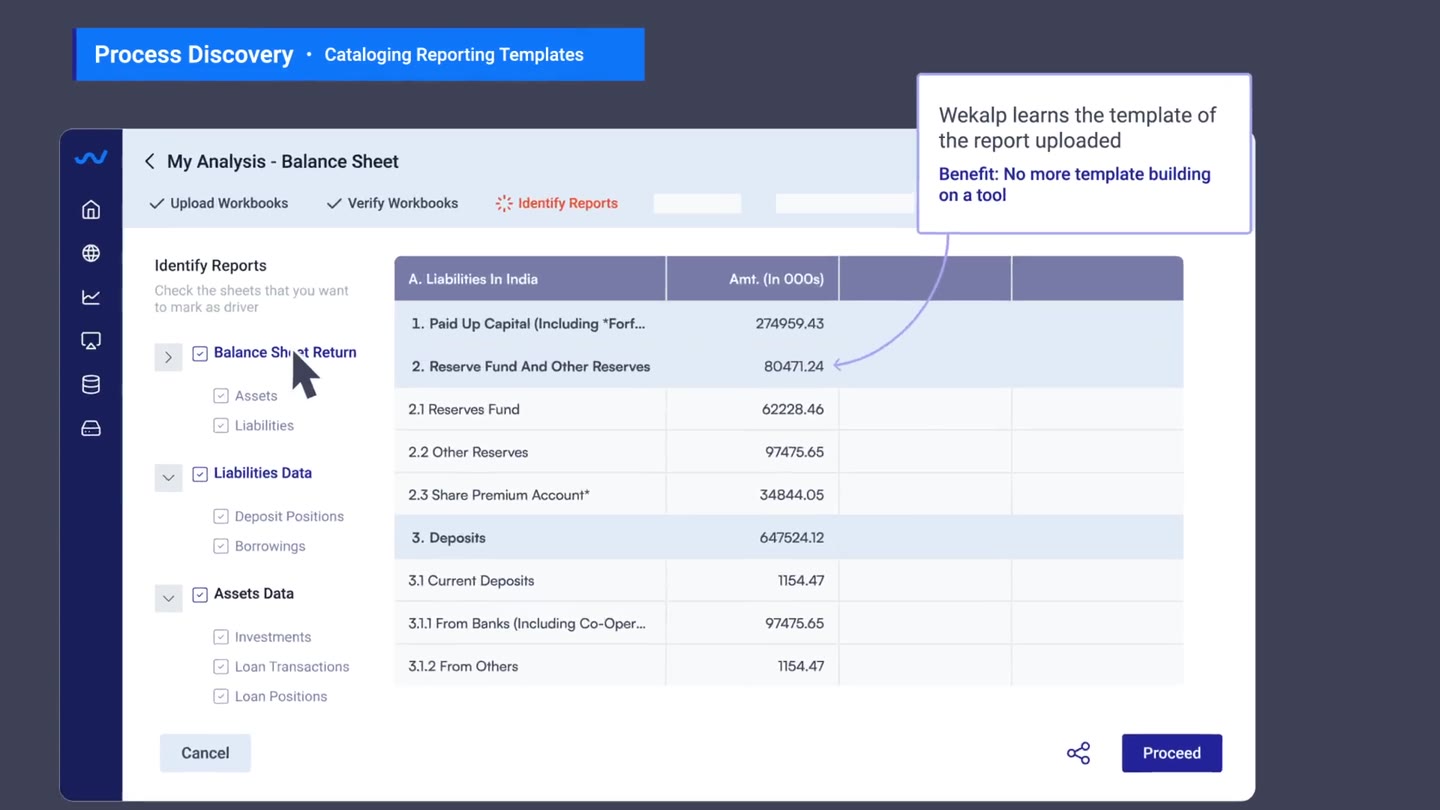Click the 'My Analysis - Balance Sheet' title
Image resolution: width=1440 pixels, height=810 pixels.
click(x=283, y=161)
